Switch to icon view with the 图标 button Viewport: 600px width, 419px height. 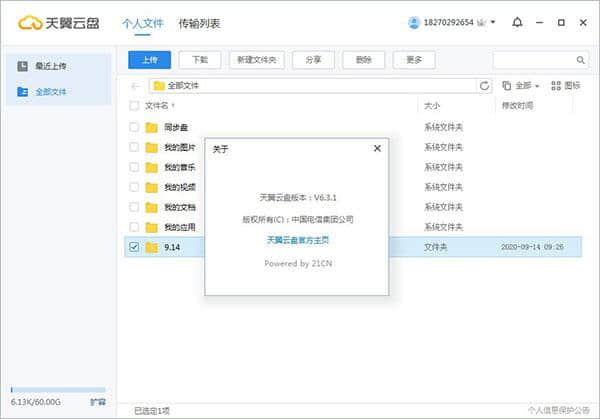(x=565, y=86)
